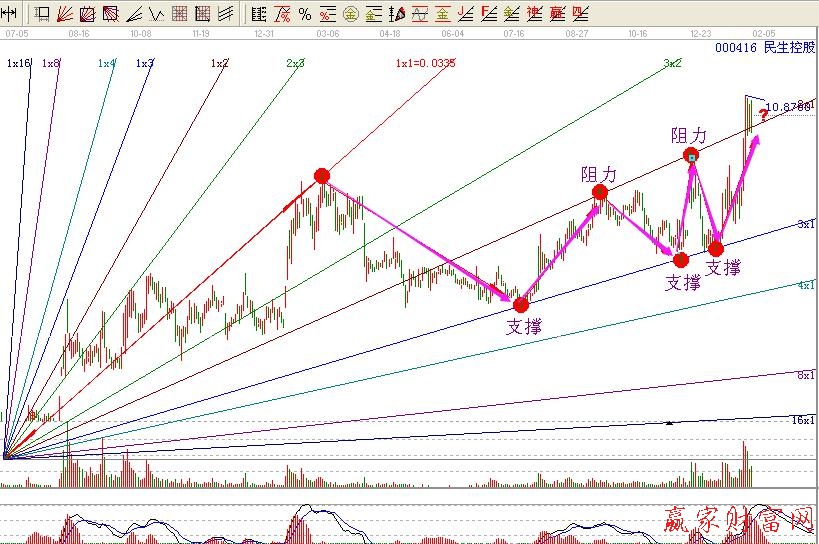Viewport: 819px width, 544px height.
Task: Click the plain percent sign icon
Action: click(x=305, y=14)
